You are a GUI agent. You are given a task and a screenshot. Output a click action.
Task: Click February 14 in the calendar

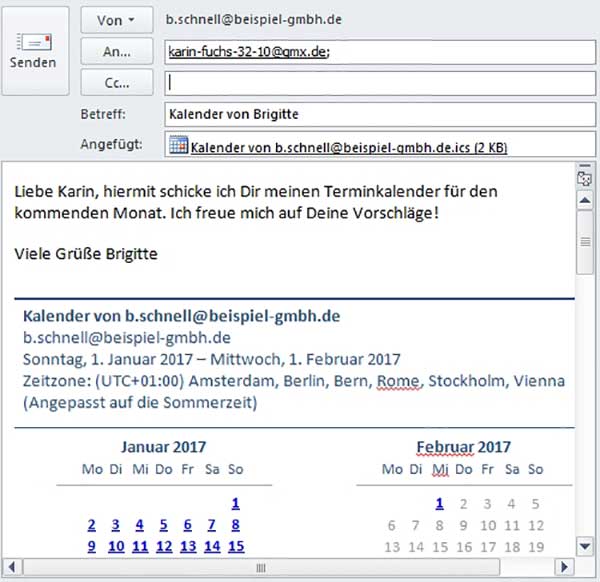click(416, 547)
